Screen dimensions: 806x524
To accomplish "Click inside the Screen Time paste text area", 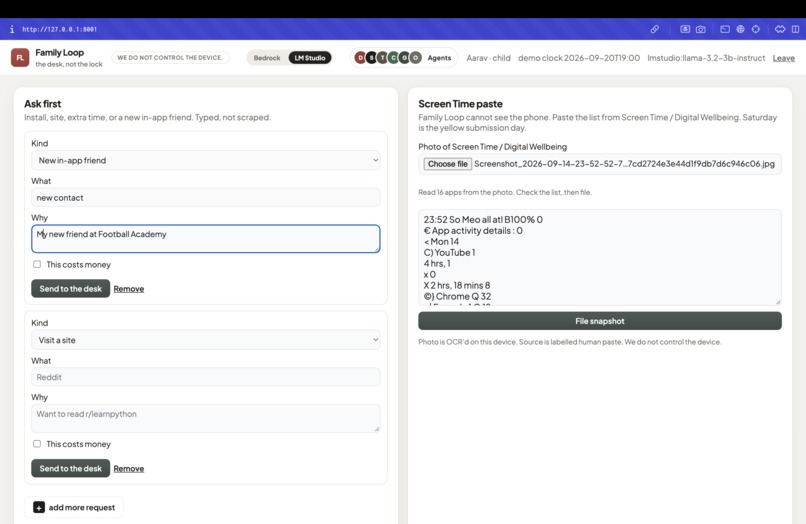I will point(600,257).
